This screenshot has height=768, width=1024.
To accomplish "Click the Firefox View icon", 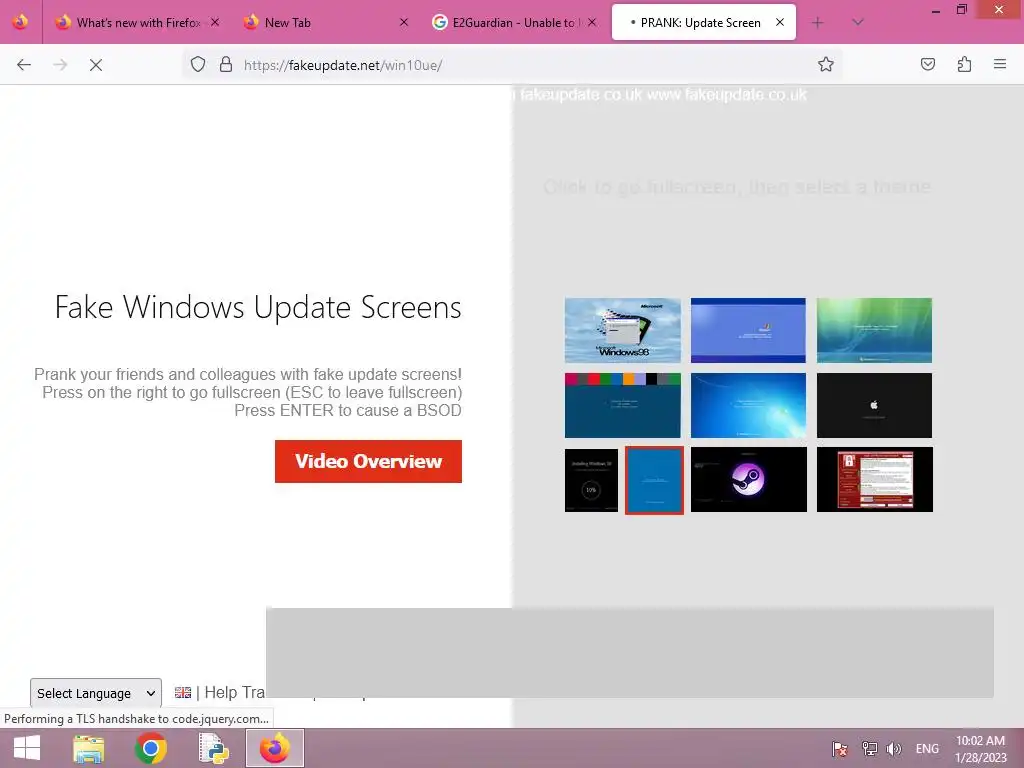I will (x=21, y=22).
